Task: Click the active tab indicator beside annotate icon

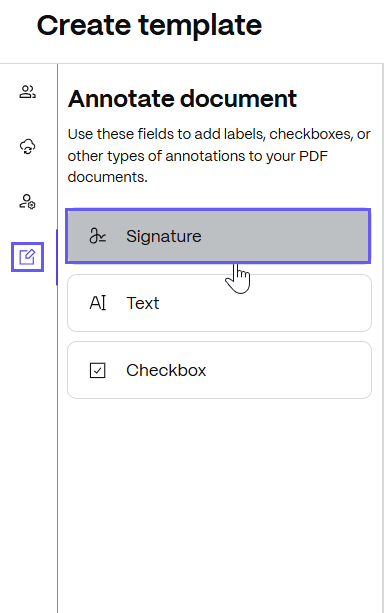Action: (x=57, y=257)
